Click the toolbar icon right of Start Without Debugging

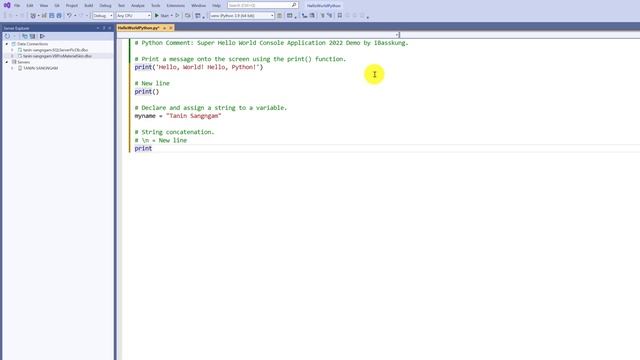188,16
